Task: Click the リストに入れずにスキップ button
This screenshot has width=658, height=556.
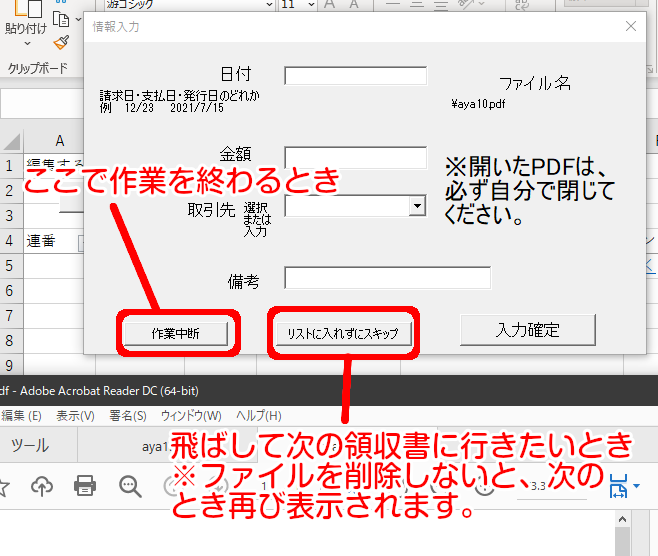Action: tap(343, 334)
